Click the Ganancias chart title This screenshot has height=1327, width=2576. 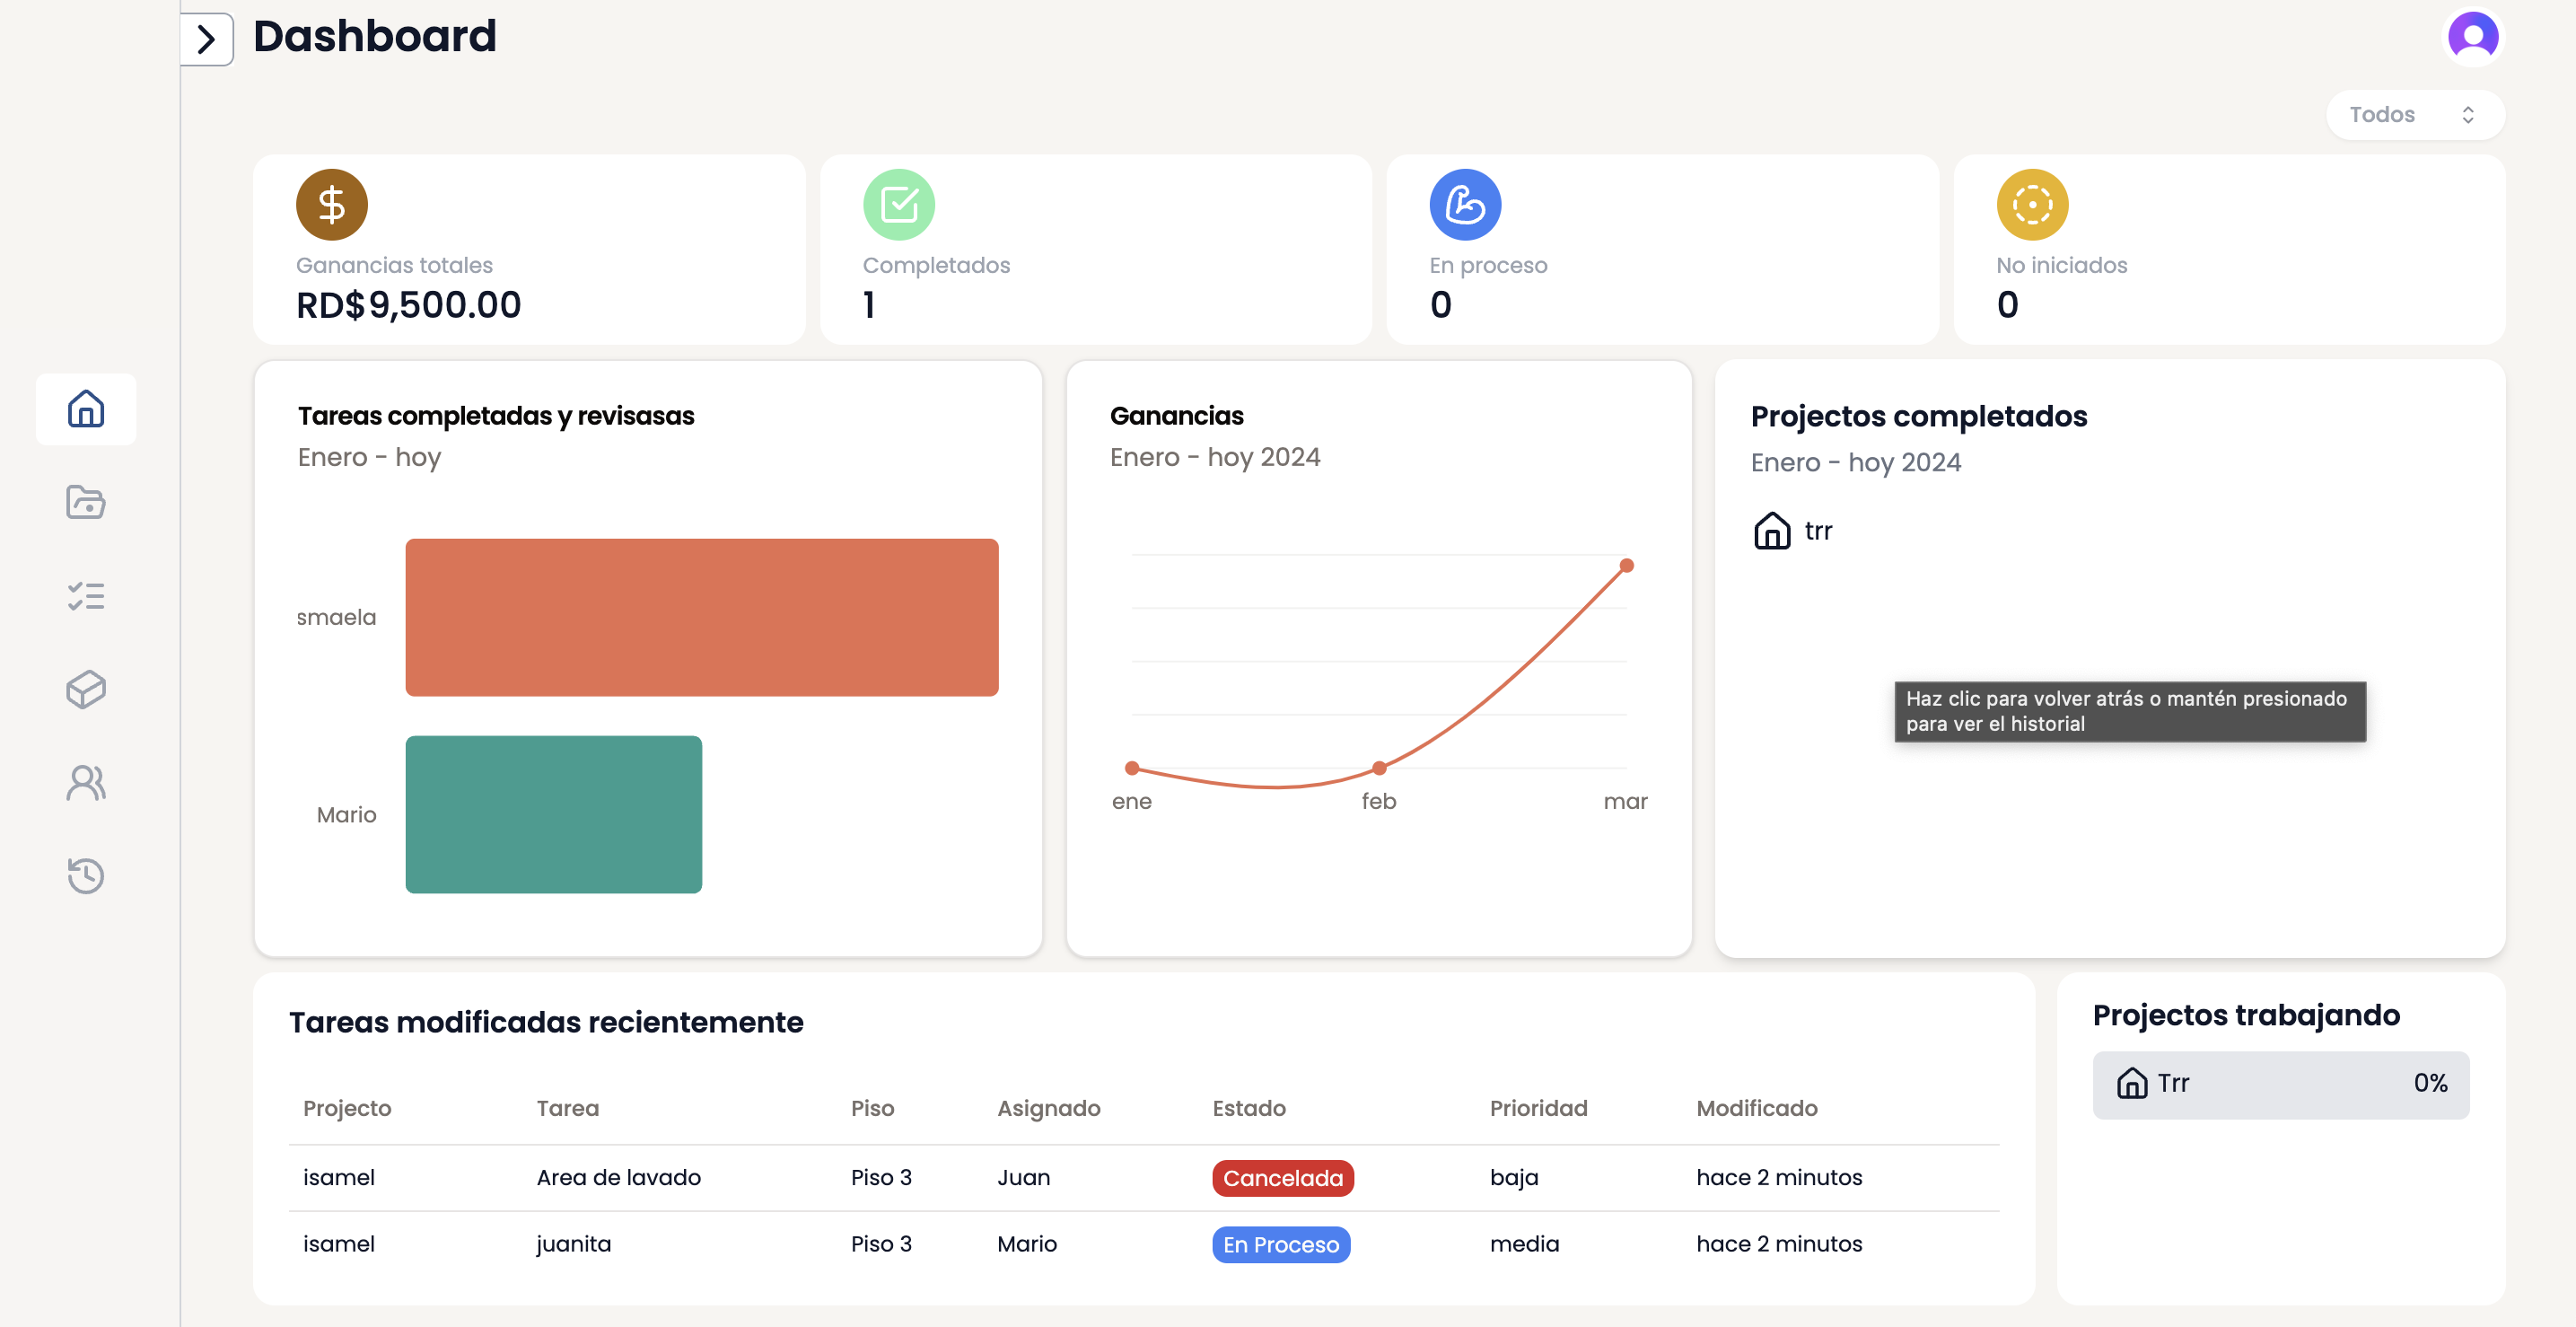1177,416
